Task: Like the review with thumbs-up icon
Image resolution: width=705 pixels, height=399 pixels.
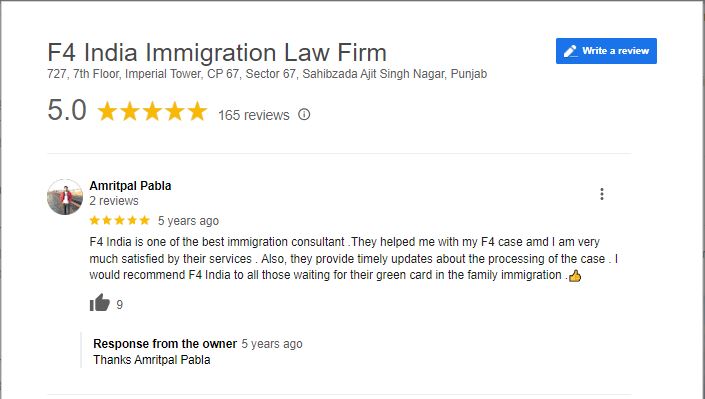Action: [99, 302]
